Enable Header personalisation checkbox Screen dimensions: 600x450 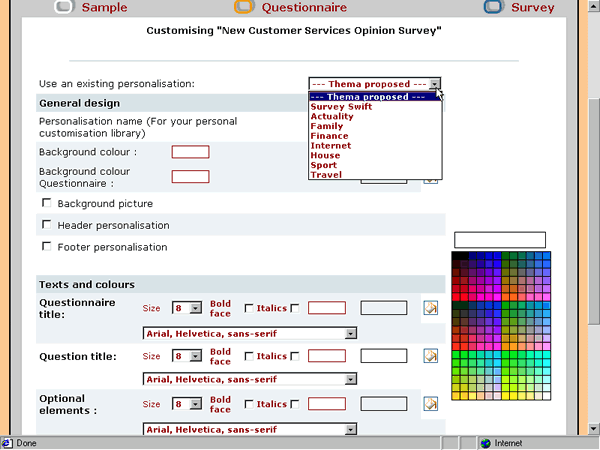46,225
